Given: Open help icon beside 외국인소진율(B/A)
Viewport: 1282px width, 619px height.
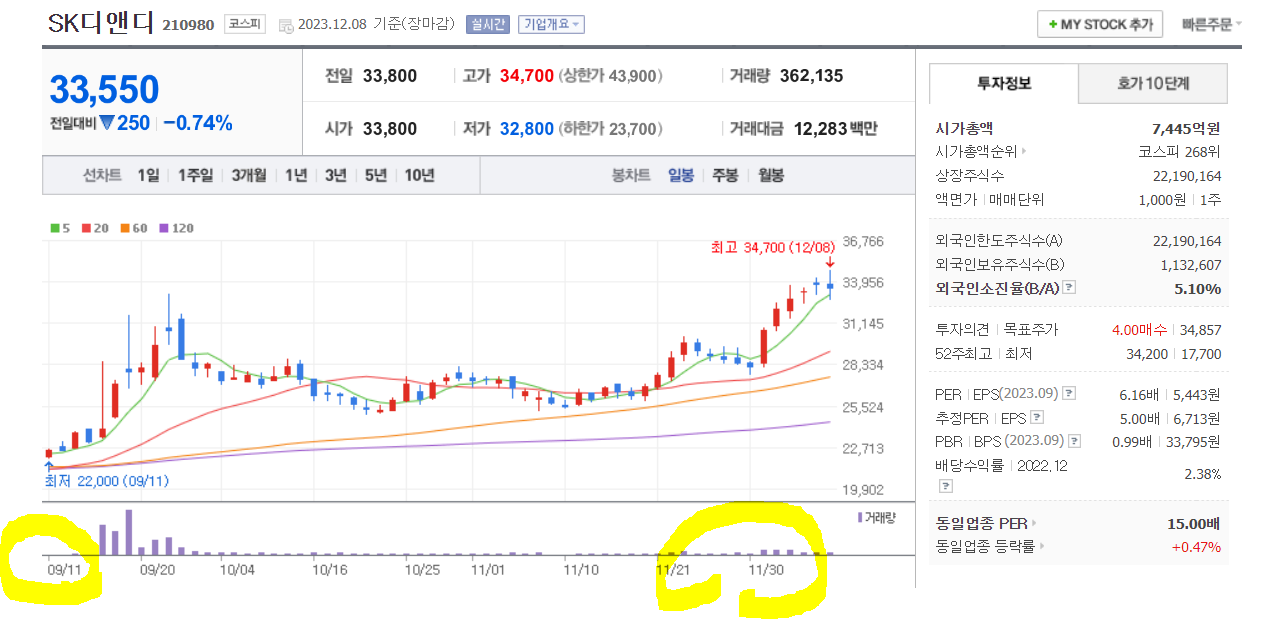Looking at the screenshot, I should (x=1069, y=288).
